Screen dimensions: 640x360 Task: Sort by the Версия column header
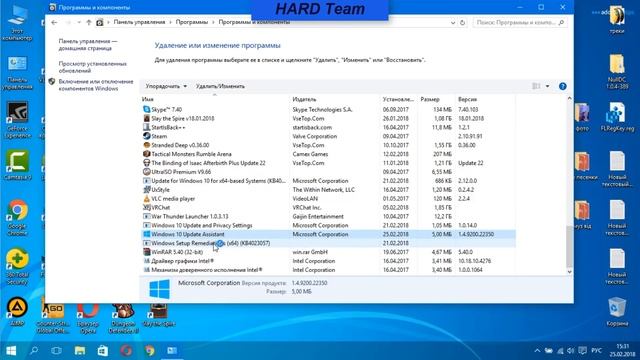pyautogui.click(x=485, y=99)
